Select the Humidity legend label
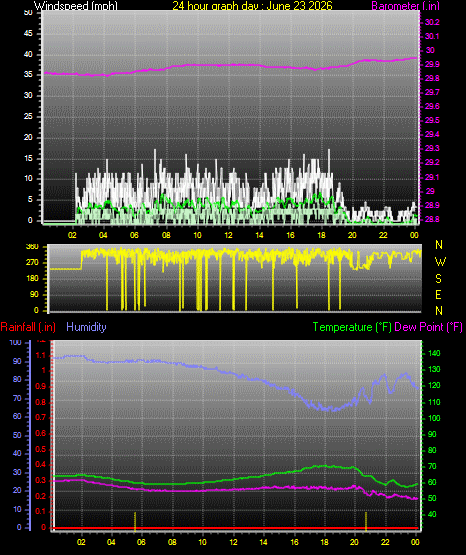This screenshot has width=466, height=555. [x=86, y=327]
